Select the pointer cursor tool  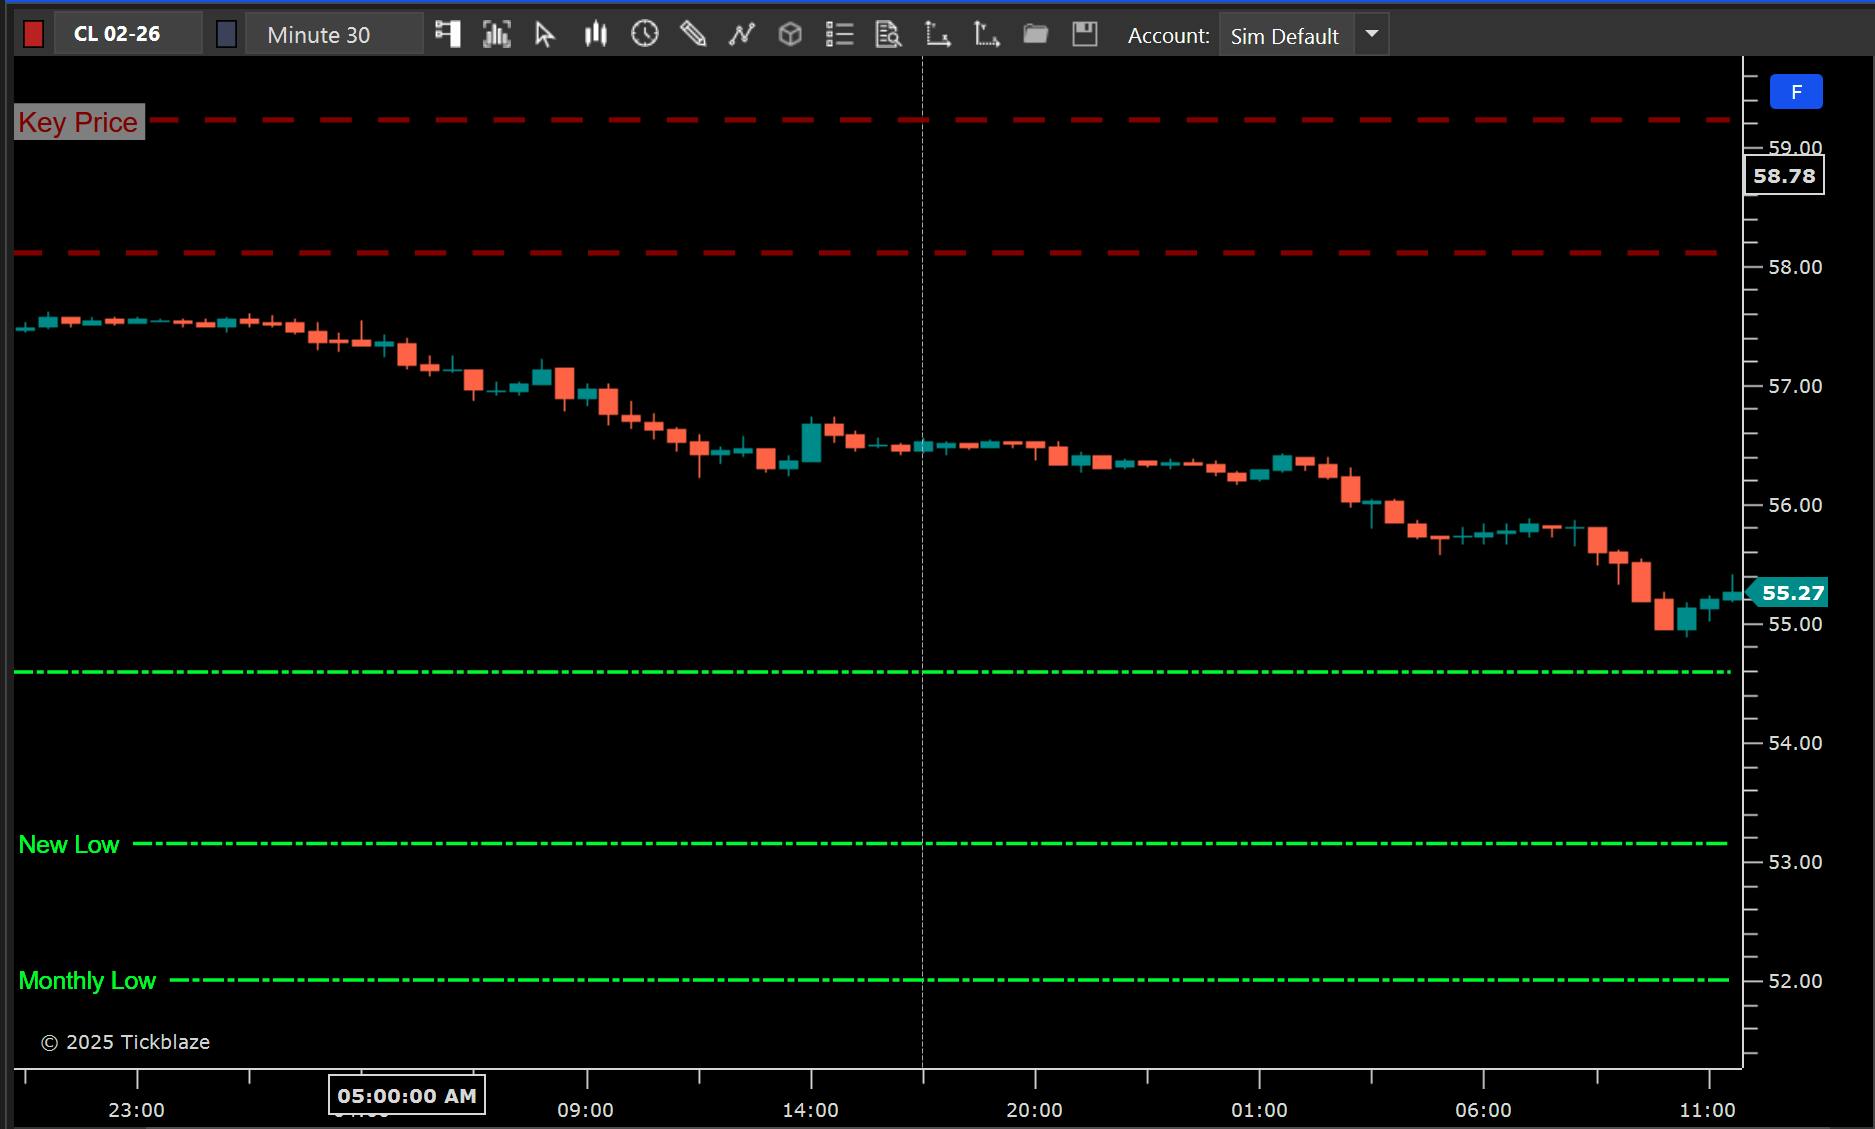coord(546,33)
